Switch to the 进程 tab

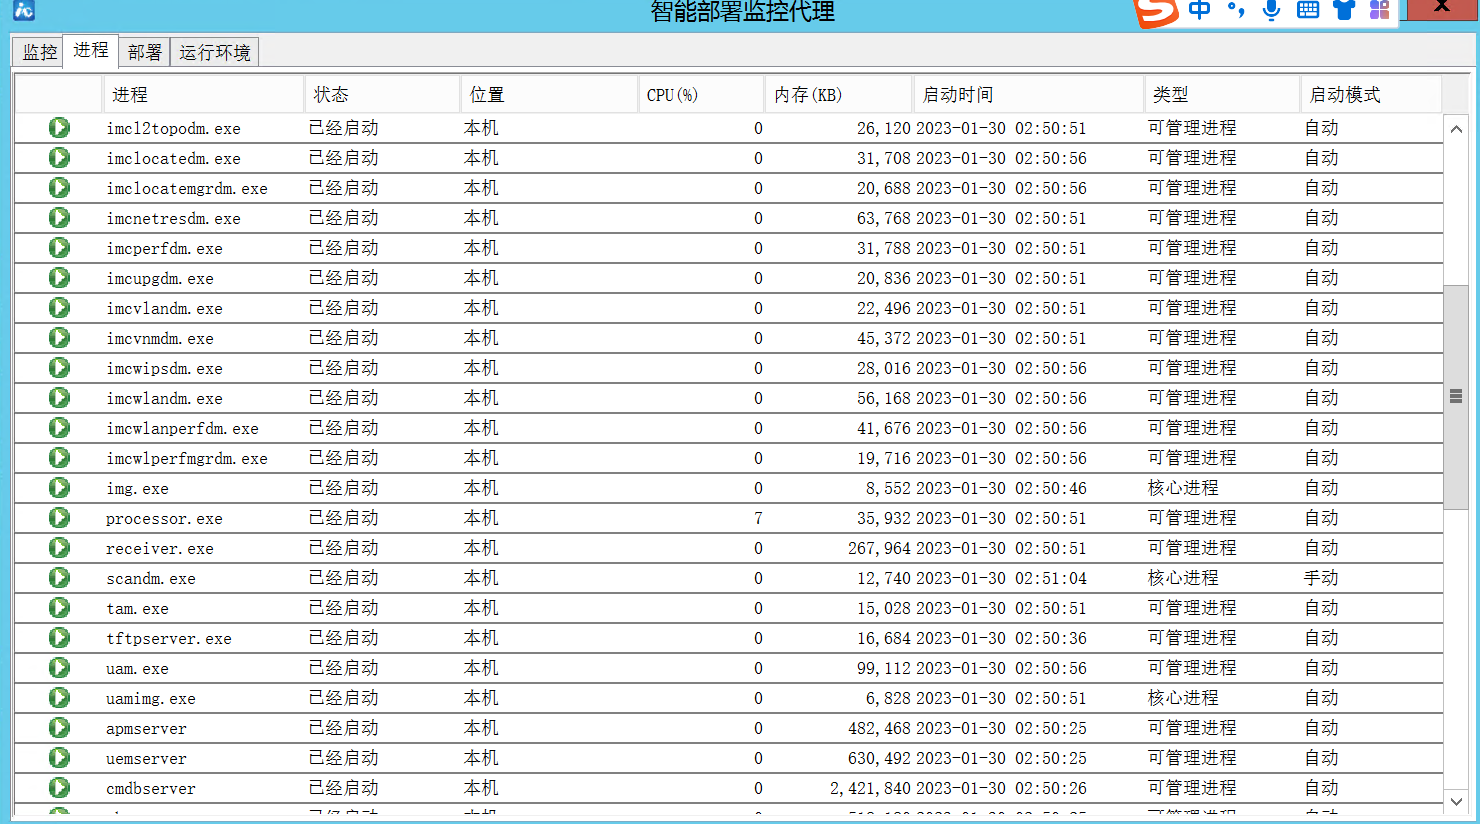(x=91, y=50)
